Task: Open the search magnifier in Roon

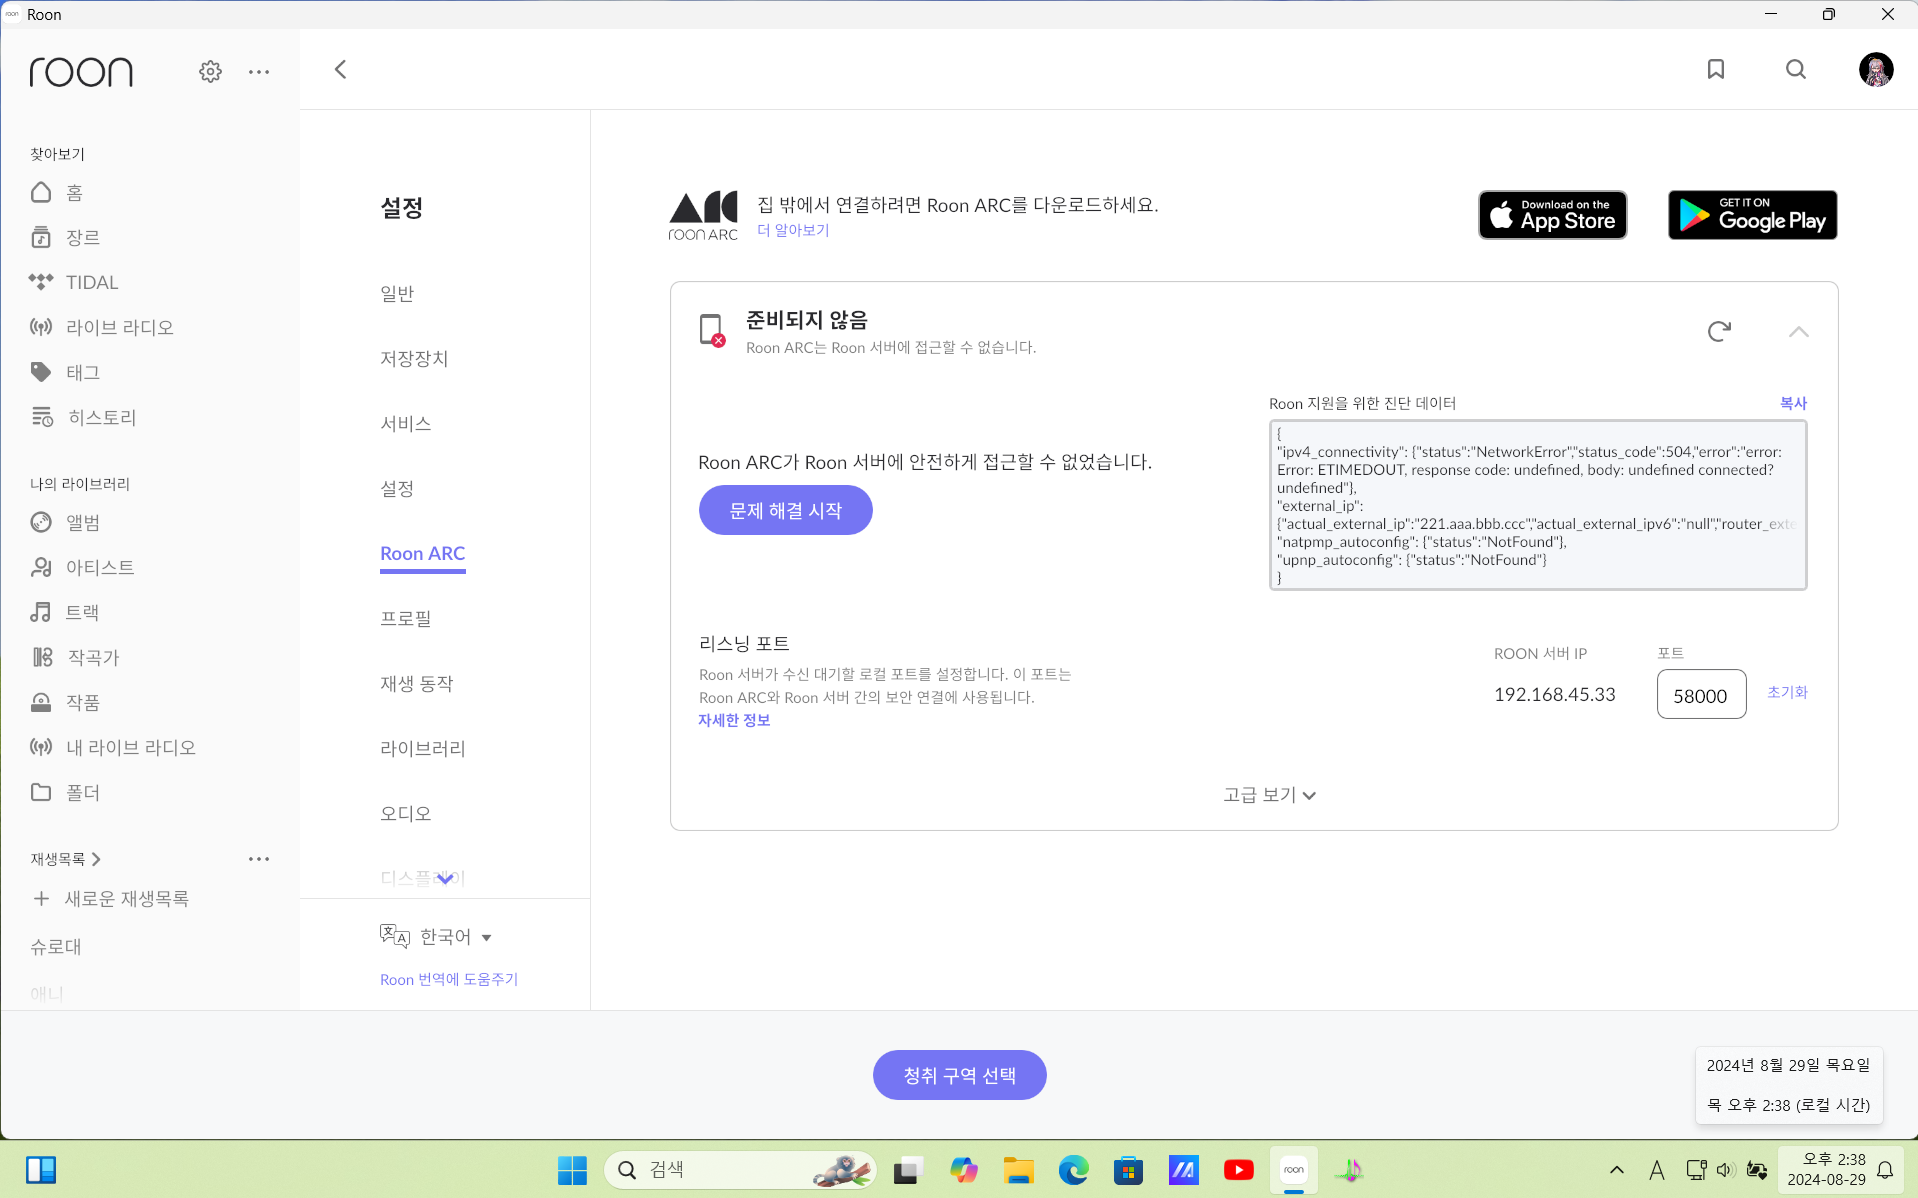Action: 1796,69
